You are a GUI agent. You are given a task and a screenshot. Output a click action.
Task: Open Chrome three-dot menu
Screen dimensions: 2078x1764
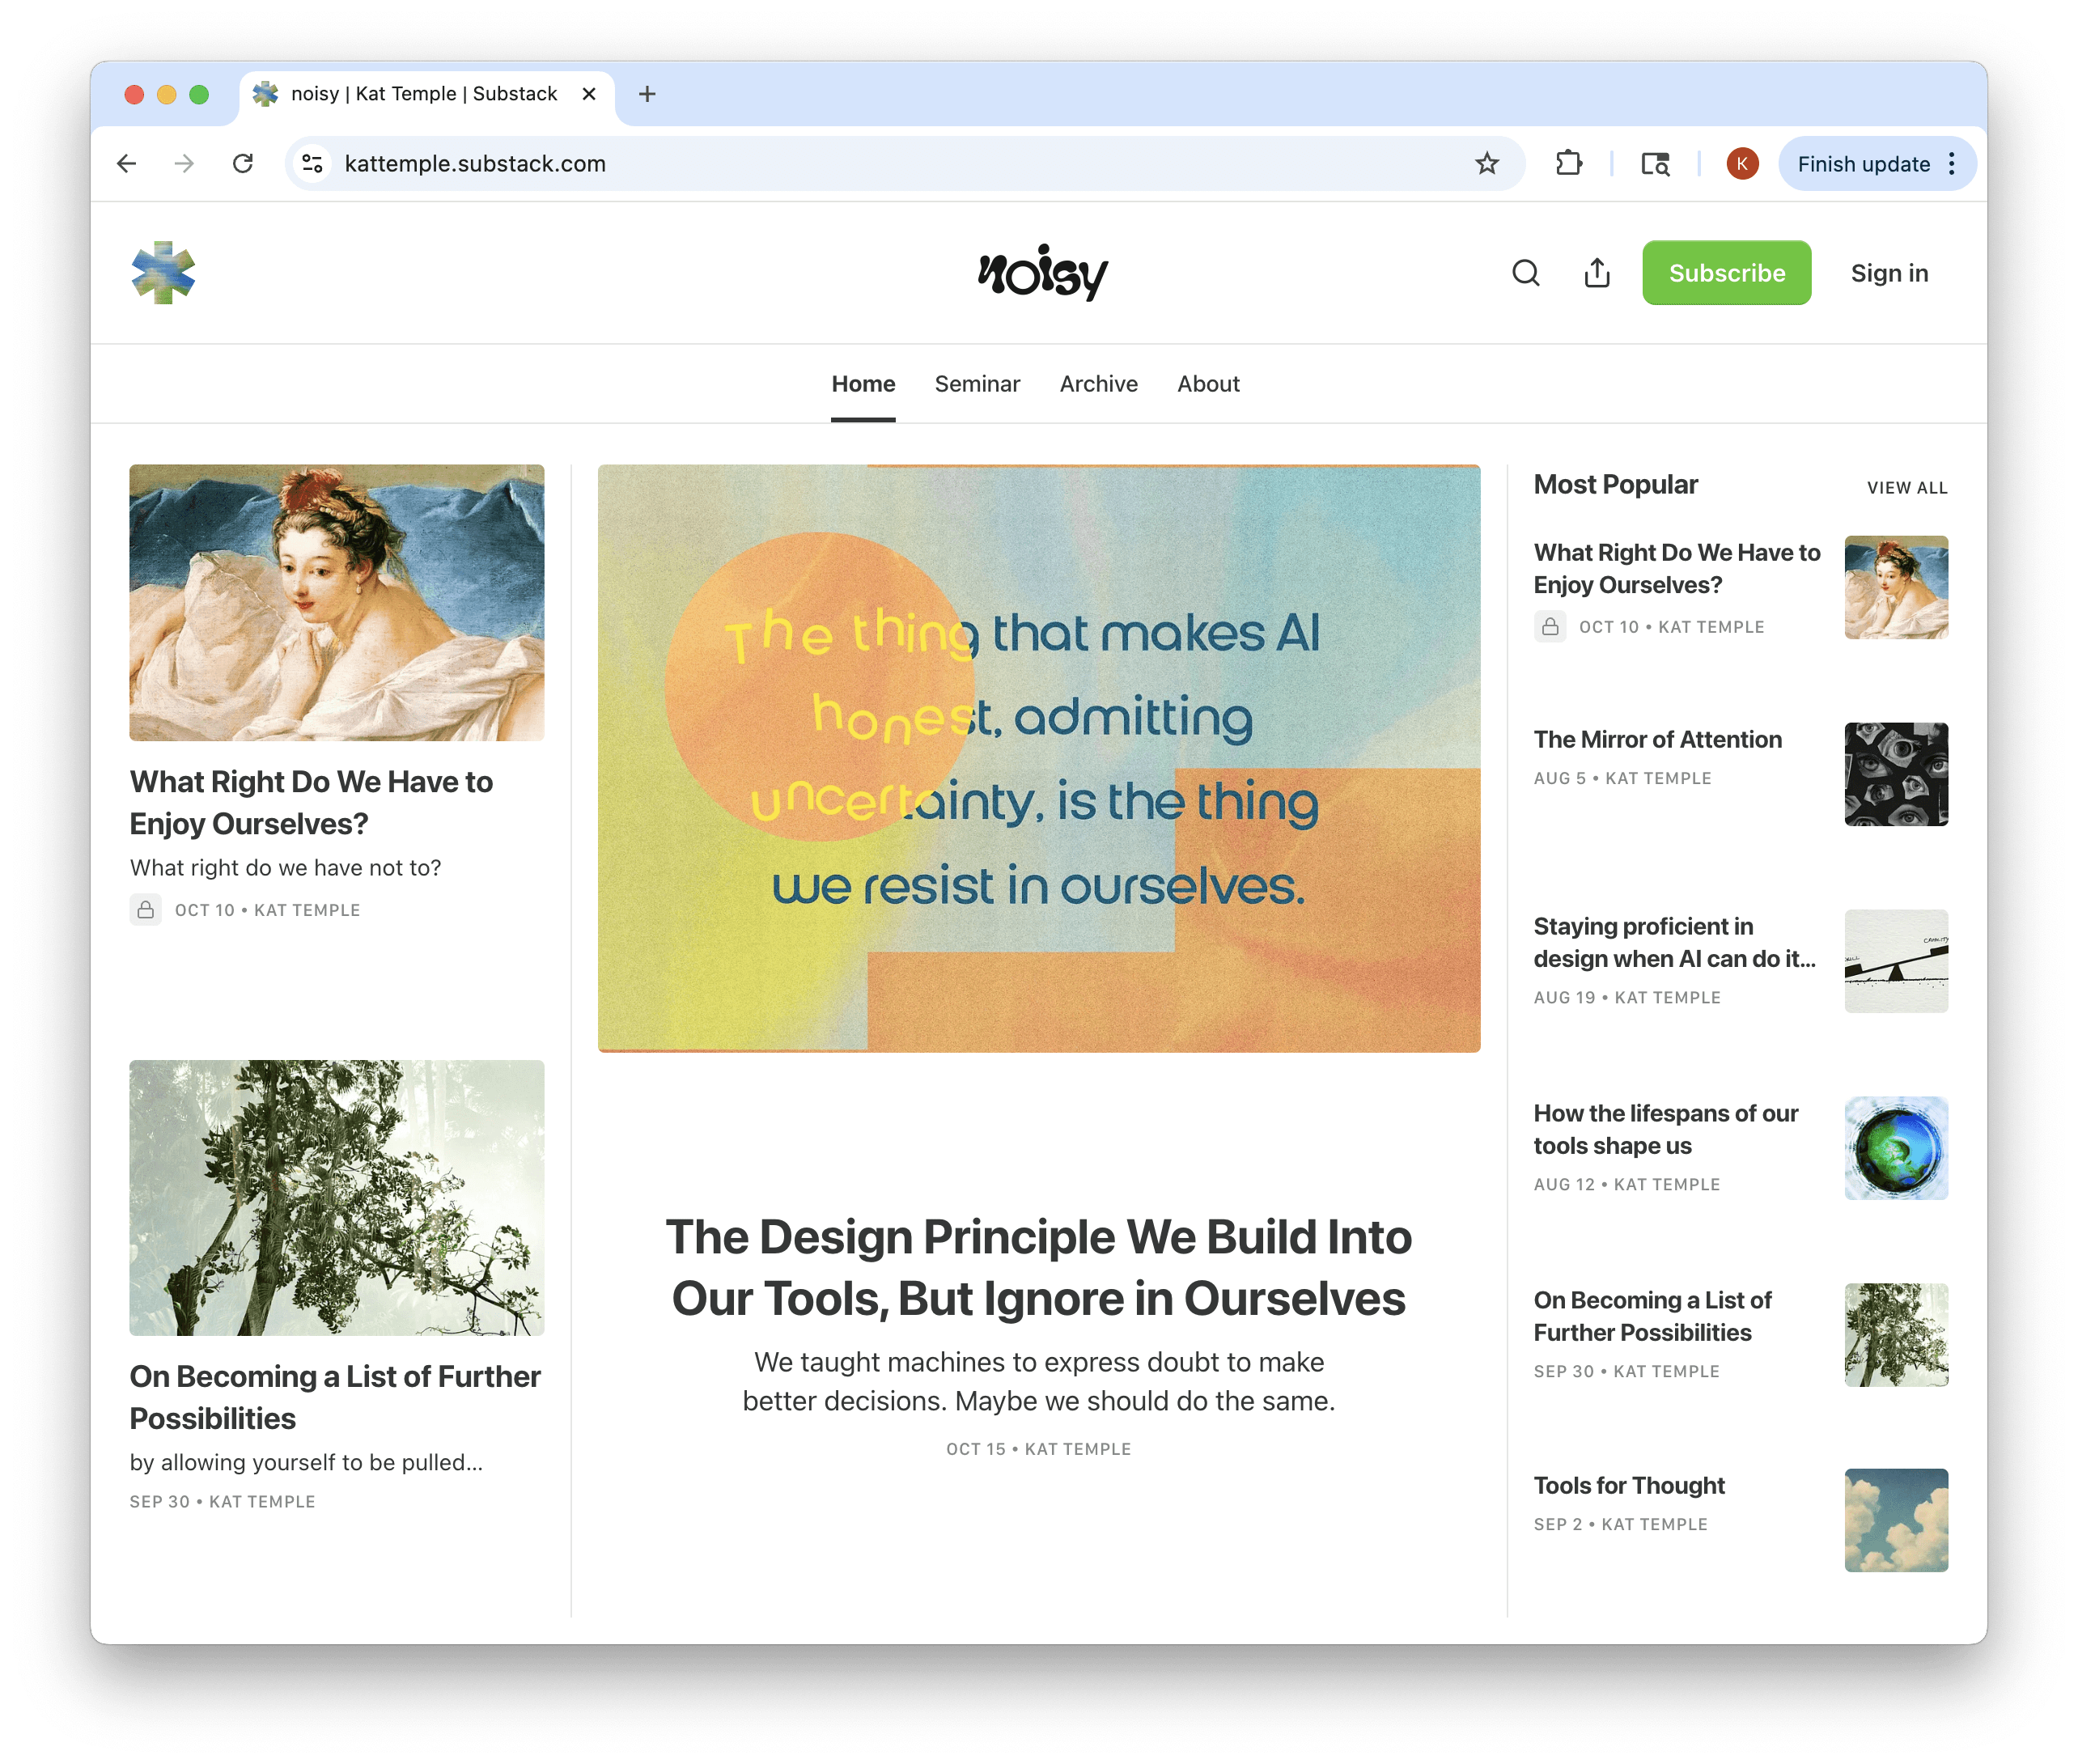(1951, 163)
